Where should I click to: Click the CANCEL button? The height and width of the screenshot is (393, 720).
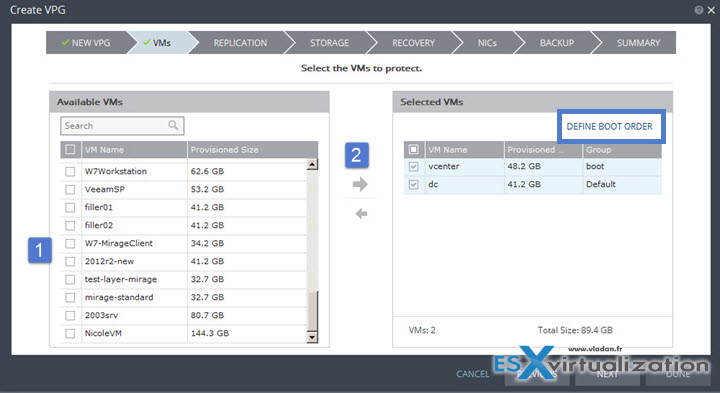[473, 374]
